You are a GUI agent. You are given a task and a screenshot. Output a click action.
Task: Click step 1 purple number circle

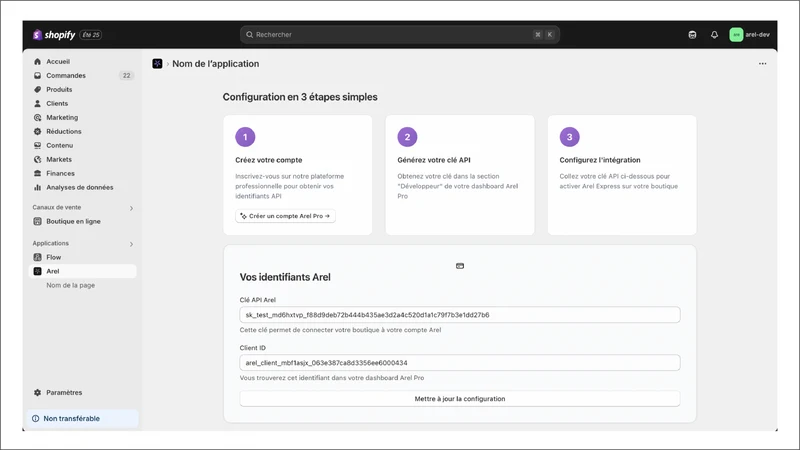(245, 137)
